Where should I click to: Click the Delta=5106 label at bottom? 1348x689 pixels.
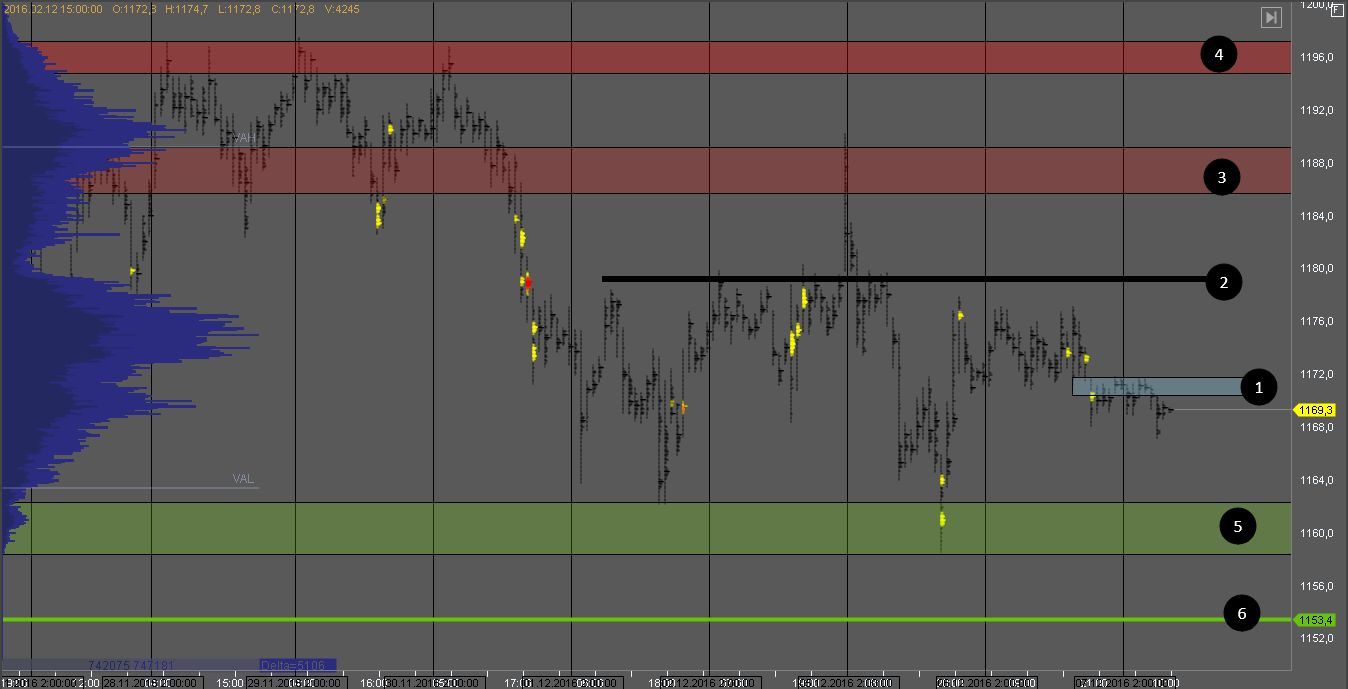[x=295, y=665]
